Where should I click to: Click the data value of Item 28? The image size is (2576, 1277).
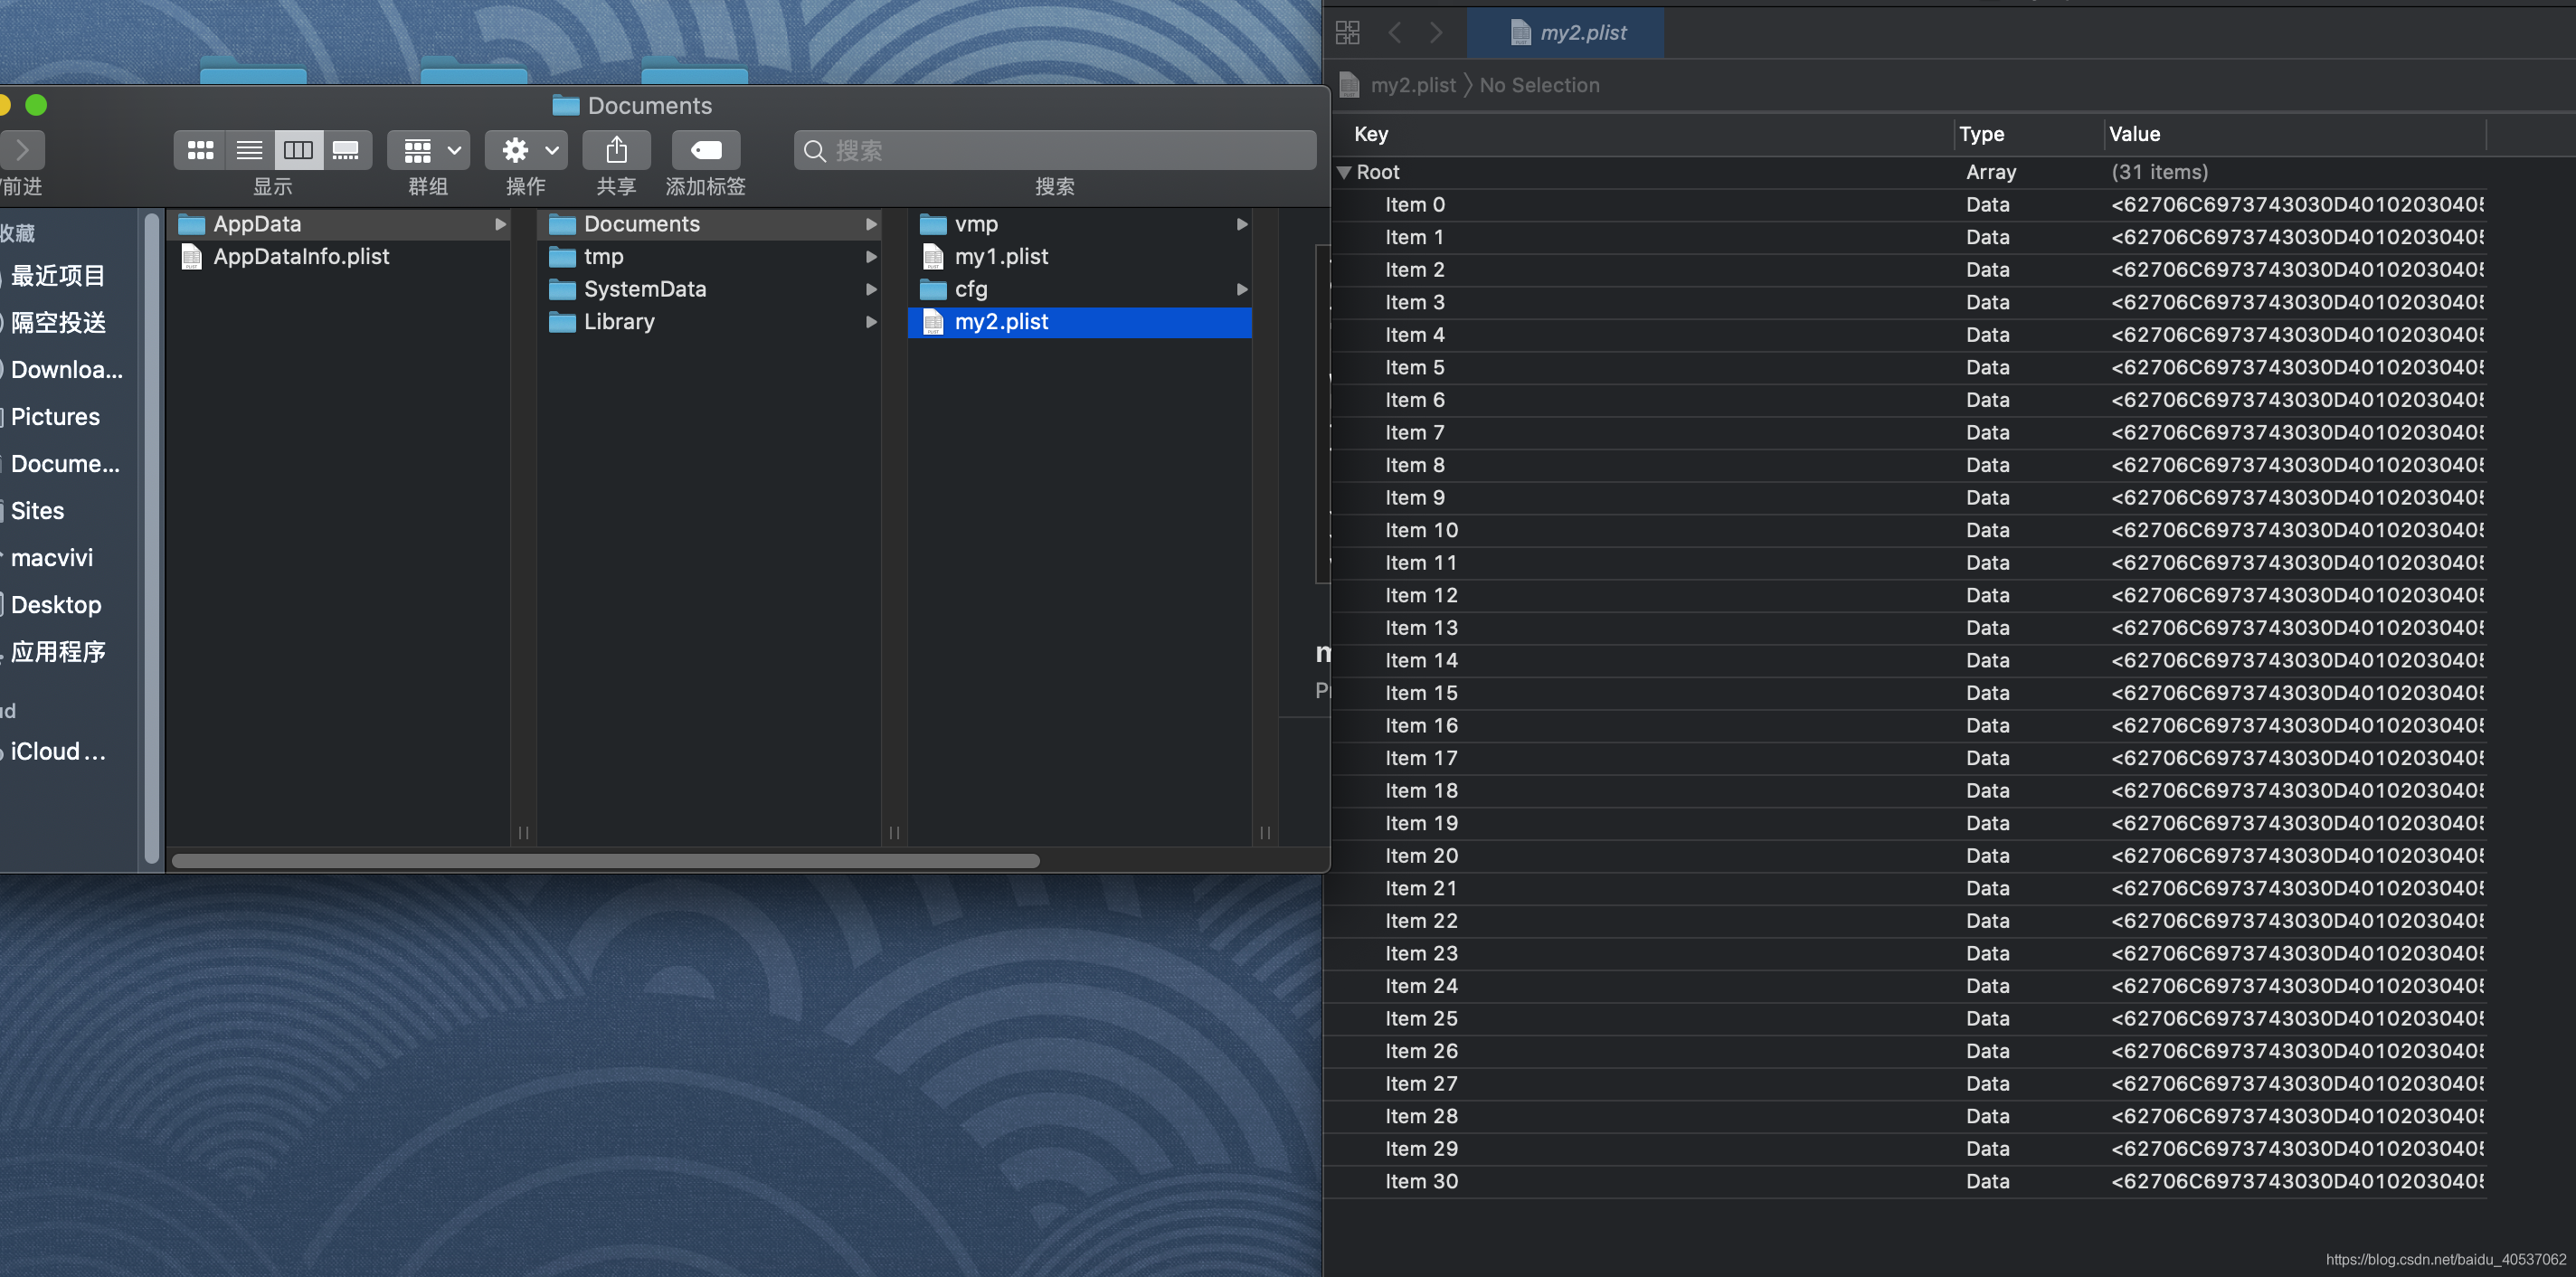tap(2297, 1117)
